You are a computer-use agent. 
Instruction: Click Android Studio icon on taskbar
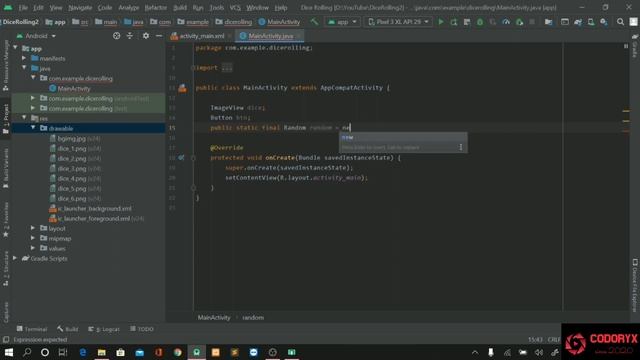tap(196, 352)
